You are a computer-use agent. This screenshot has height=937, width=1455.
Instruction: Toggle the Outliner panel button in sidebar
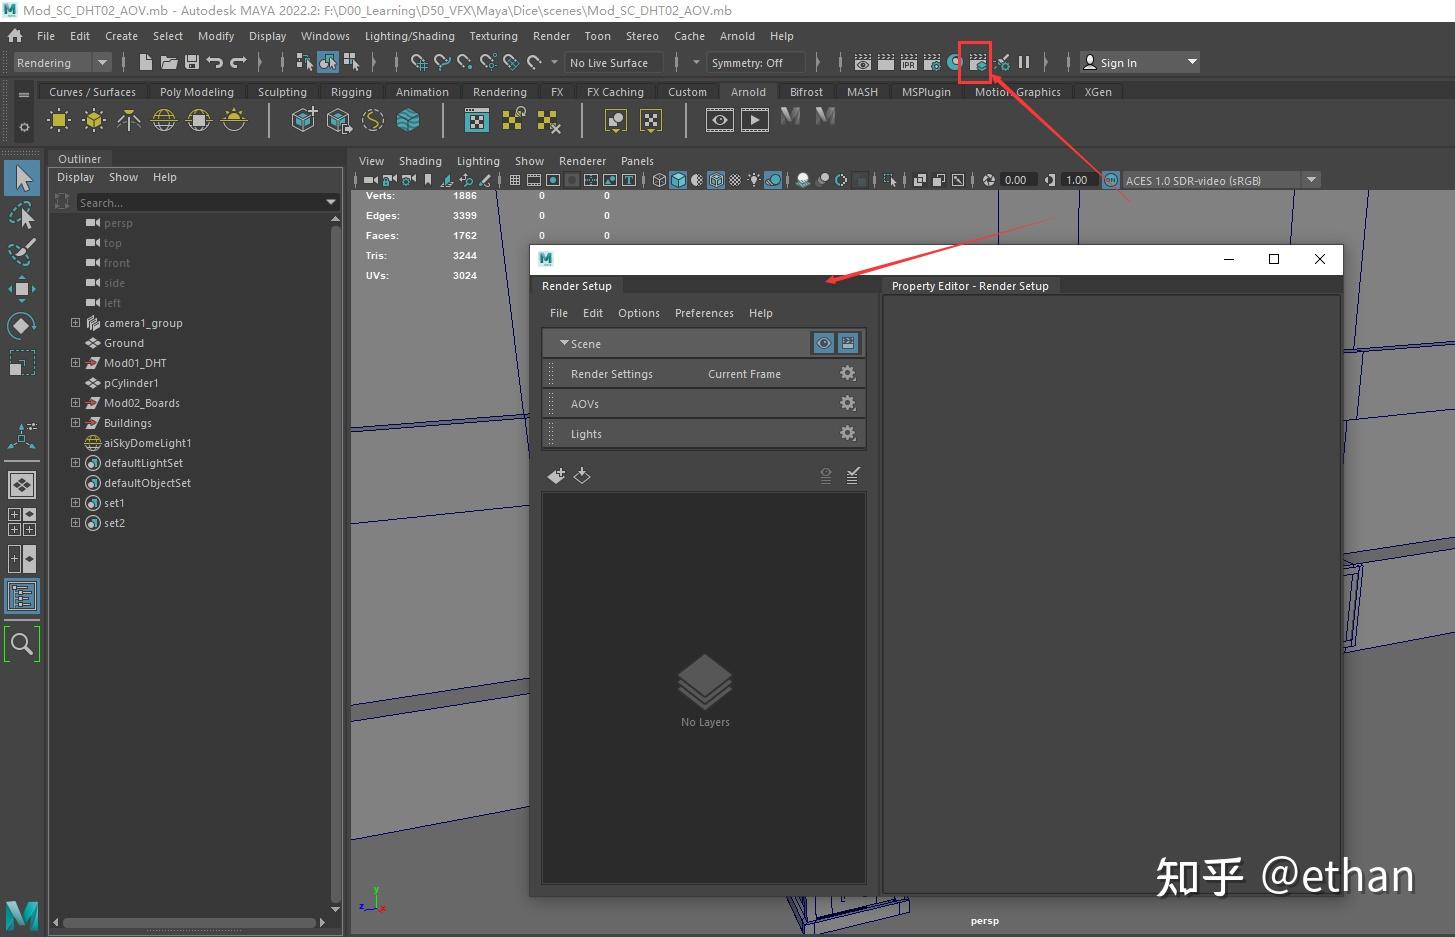[21, 597]
